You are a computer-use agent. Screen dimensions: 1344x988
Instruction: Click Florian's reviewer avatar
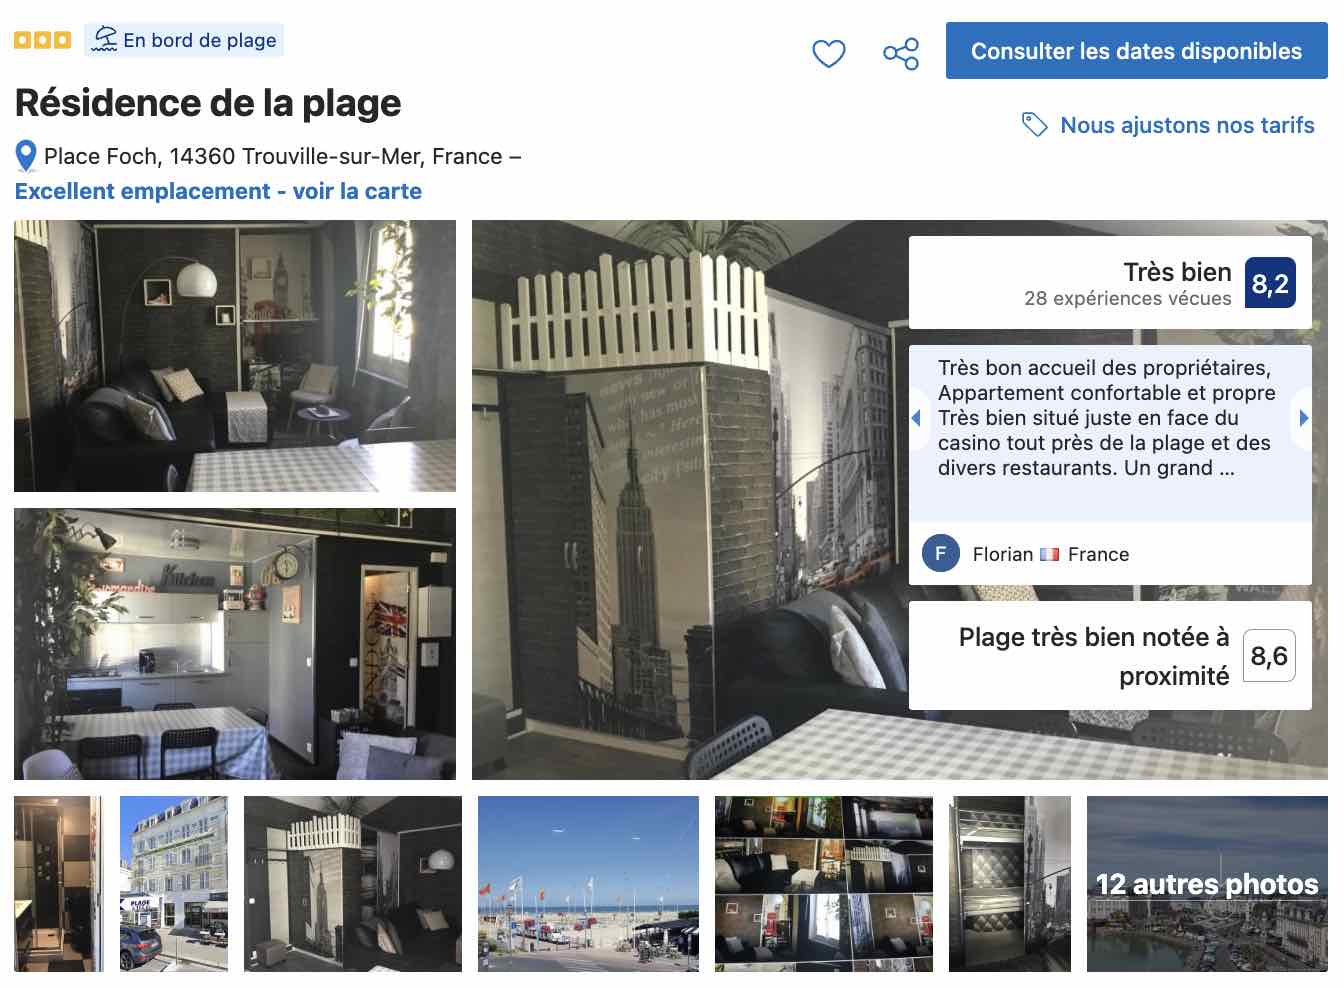point(940,553)
